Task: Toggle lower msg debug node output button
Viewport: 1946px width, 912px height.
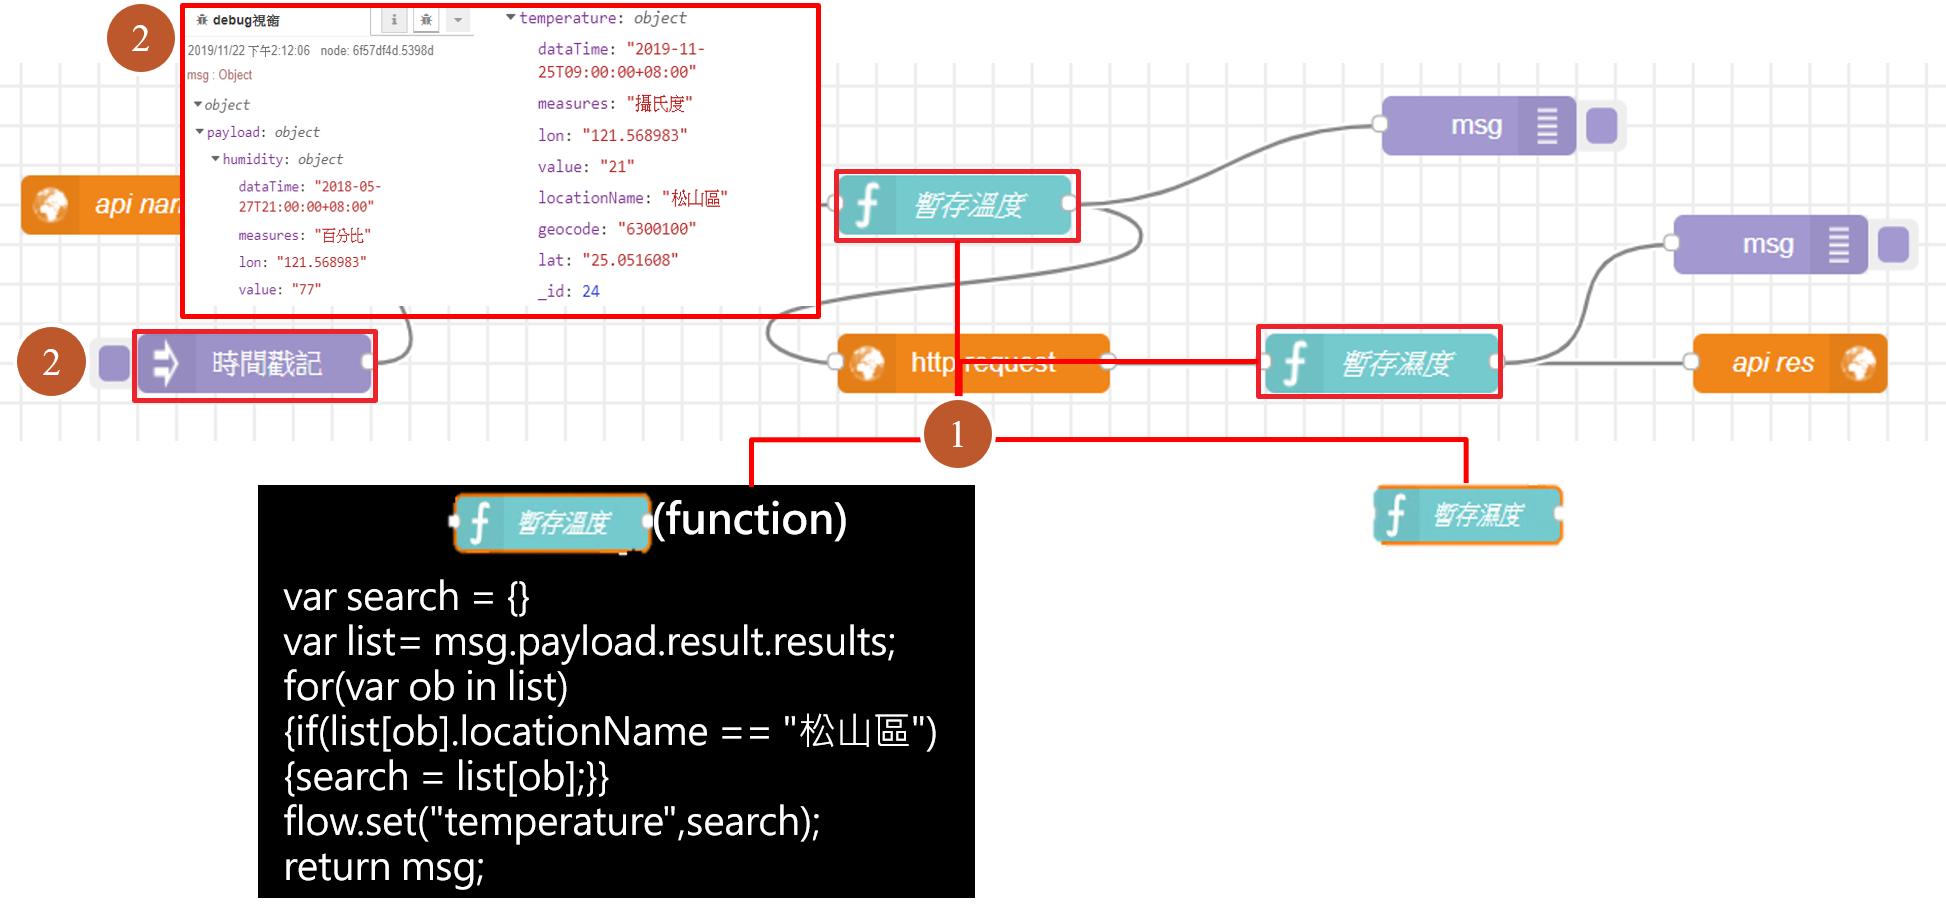Action: pyautogui.click(x=1894, y=245)
